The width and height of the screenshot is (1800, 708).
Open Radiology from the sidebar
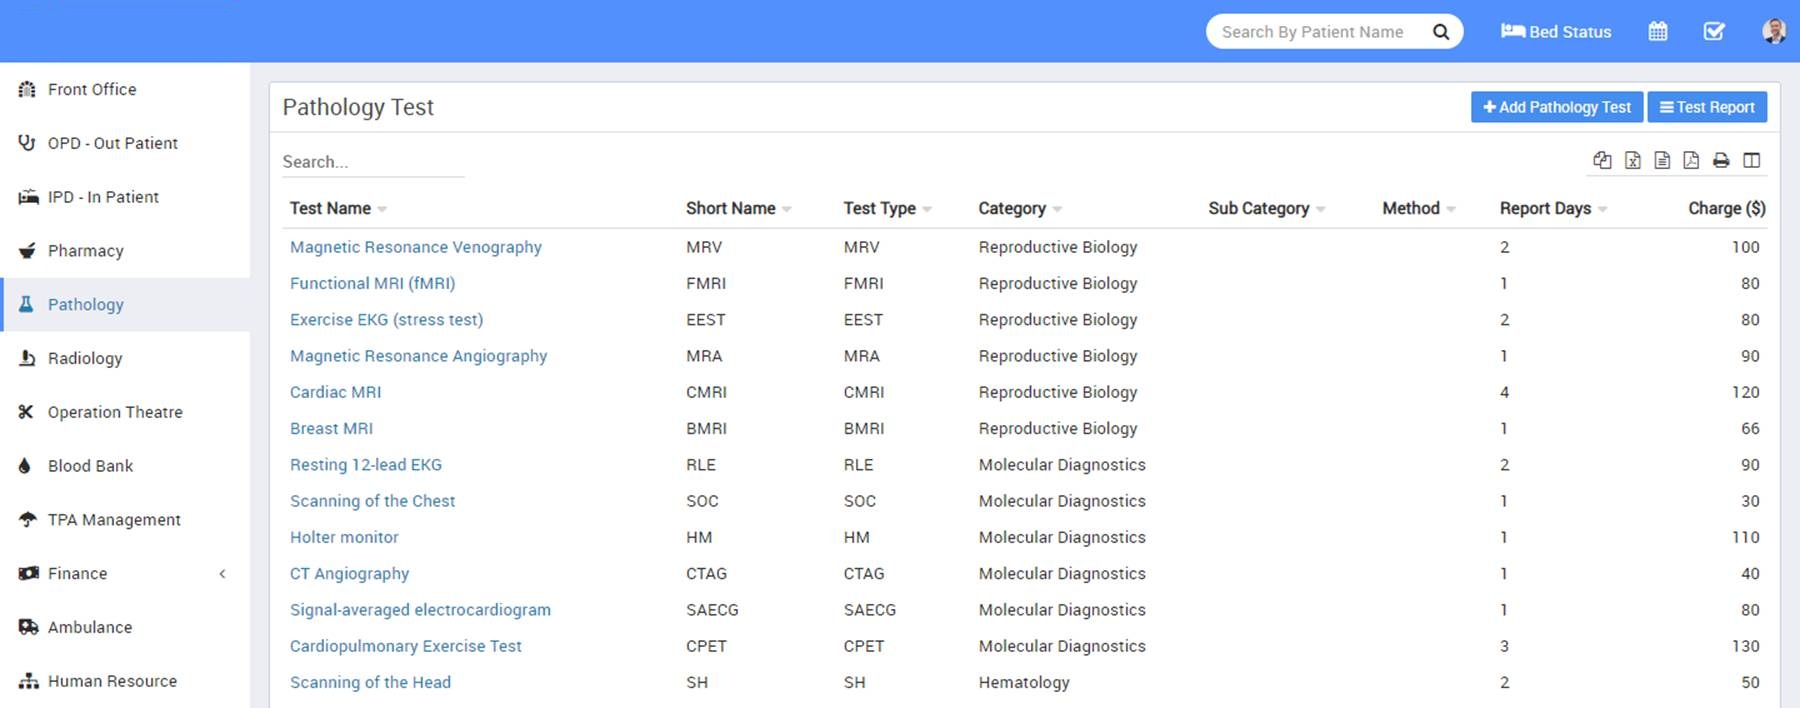(85, 358)
